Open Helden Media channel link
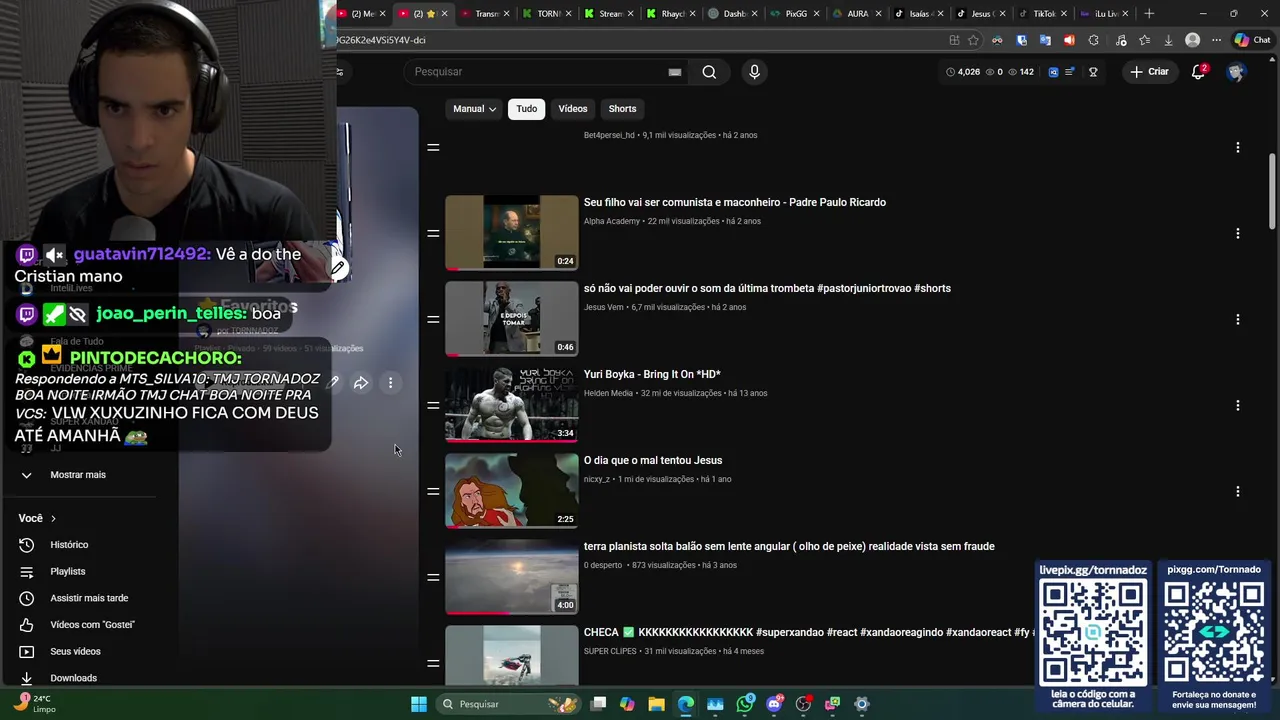This screenshot has height=720, width=1280. click(x=608, y=393)
